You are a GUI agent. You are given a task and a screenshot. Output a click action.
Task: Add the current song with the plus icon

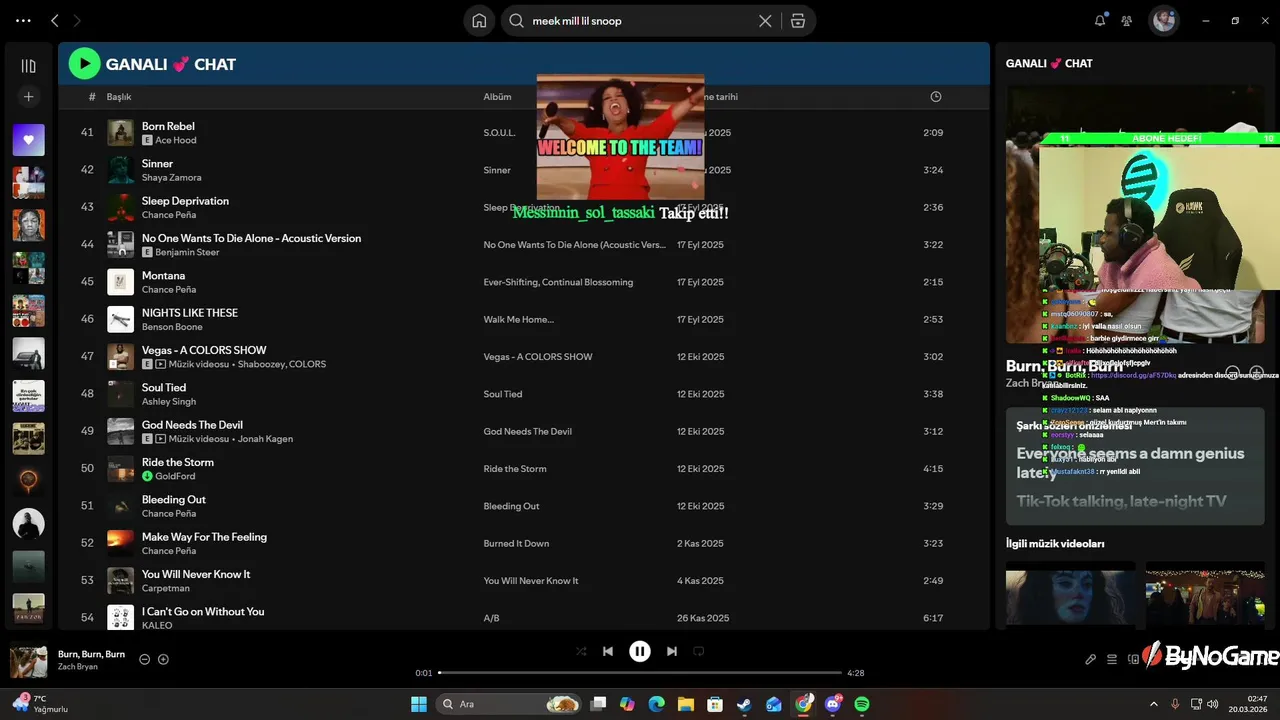pyautogui.click(x=163, y=659)
